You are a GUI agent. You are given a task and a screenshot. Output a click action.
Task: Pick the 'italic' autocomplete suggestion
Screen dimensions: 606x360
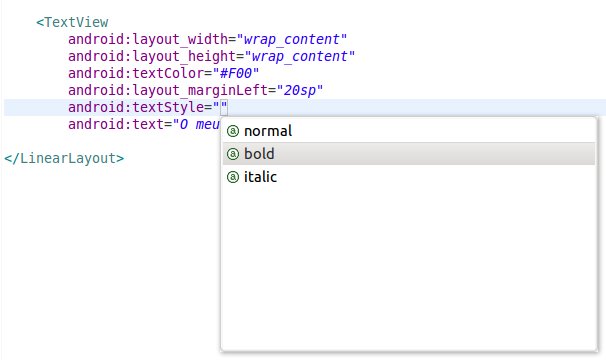[409, 177]
